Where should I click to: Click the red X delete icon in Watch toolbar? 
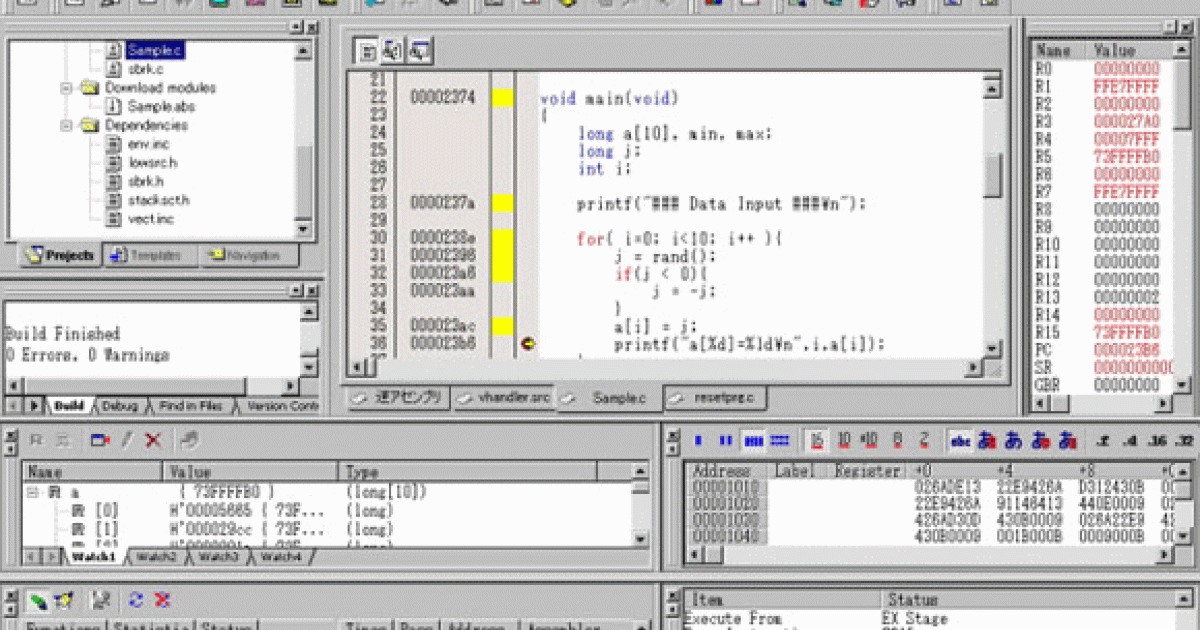click(x=153, y=440)
